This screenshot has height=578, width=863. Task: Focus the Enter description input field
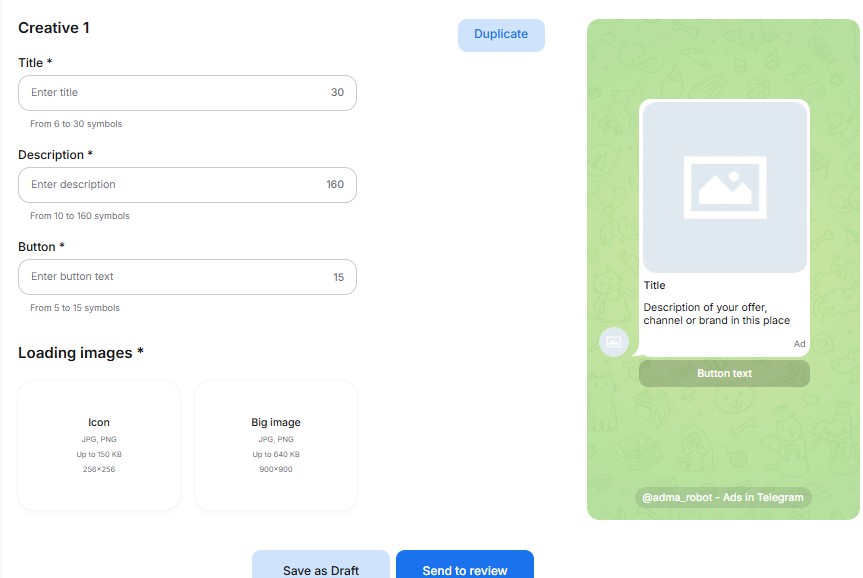[170, 185]
